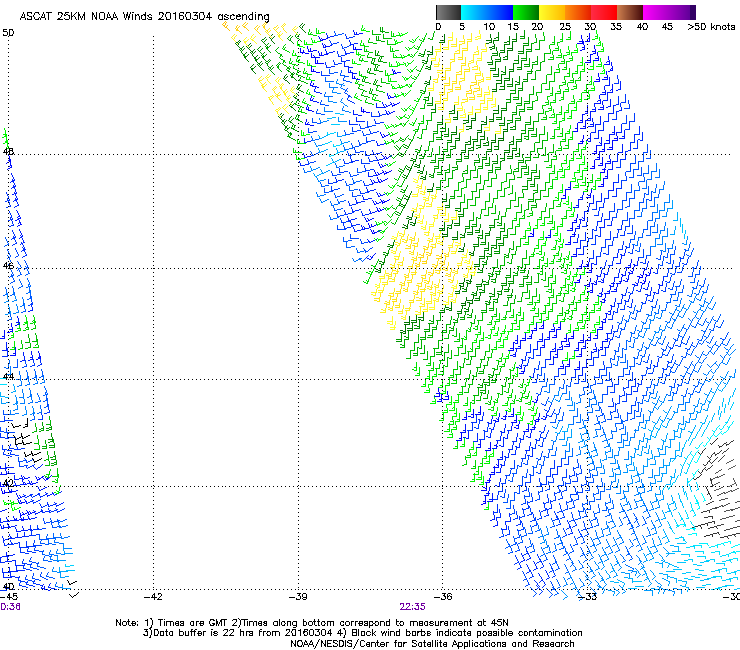Click the legend scale label '10'
This screenshot has width=740, height=650.
pyautogui.click(x=489, y=27)
